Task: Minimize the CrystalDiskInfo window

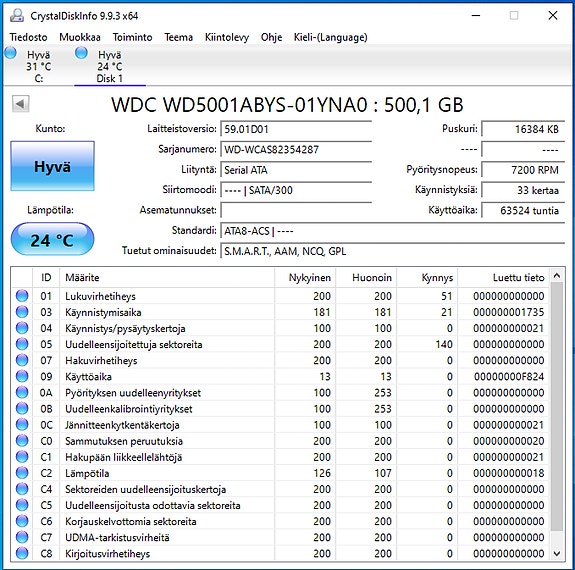Action: pos(476,15)
